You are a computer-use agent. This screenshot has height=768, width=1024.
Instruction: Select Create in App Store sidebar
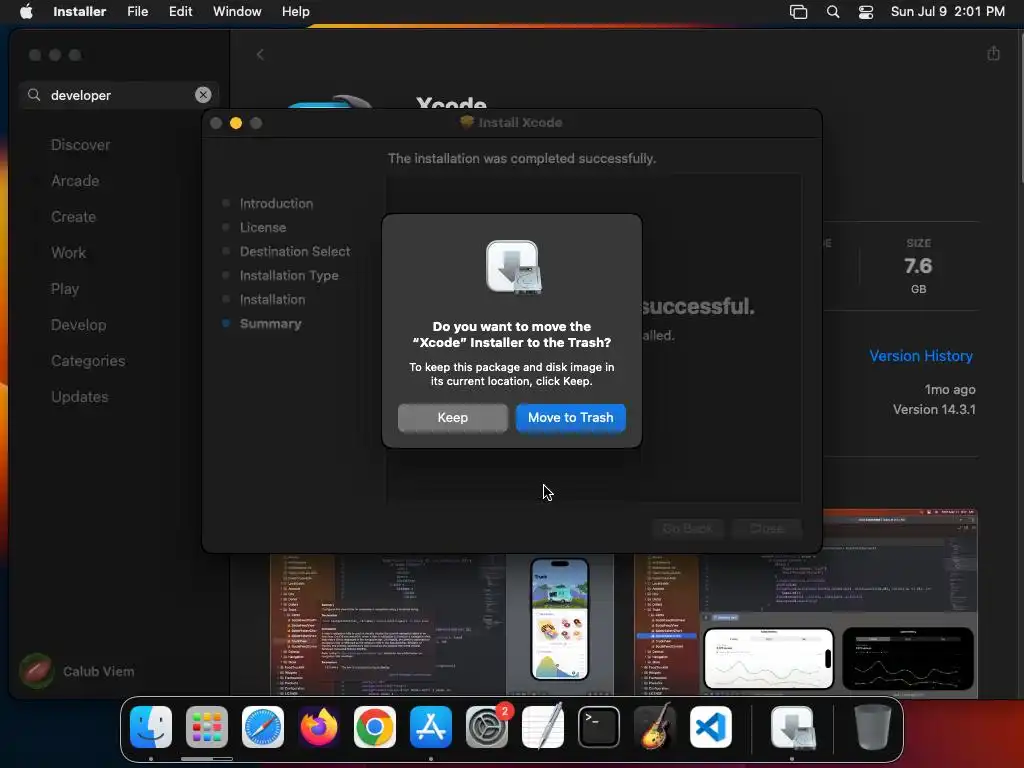[73, 217]
